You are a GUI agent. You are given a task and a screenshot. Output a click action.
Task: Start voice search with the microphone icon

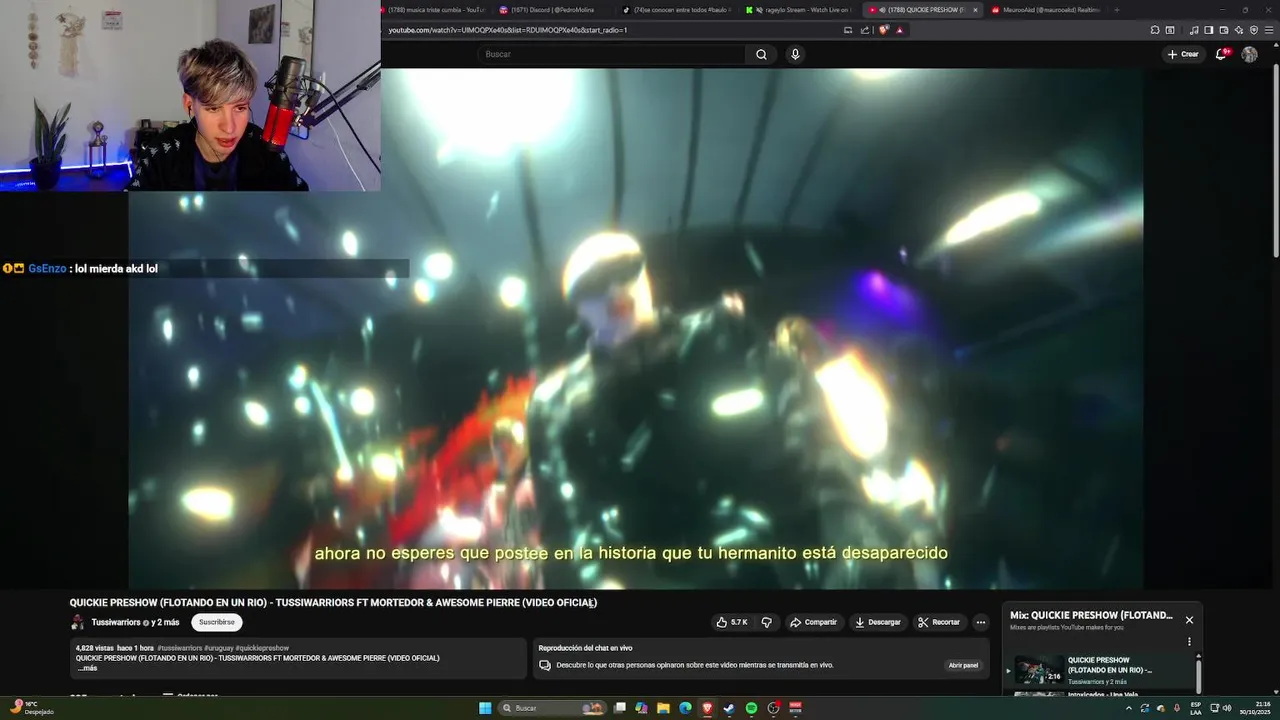point(795,54)
